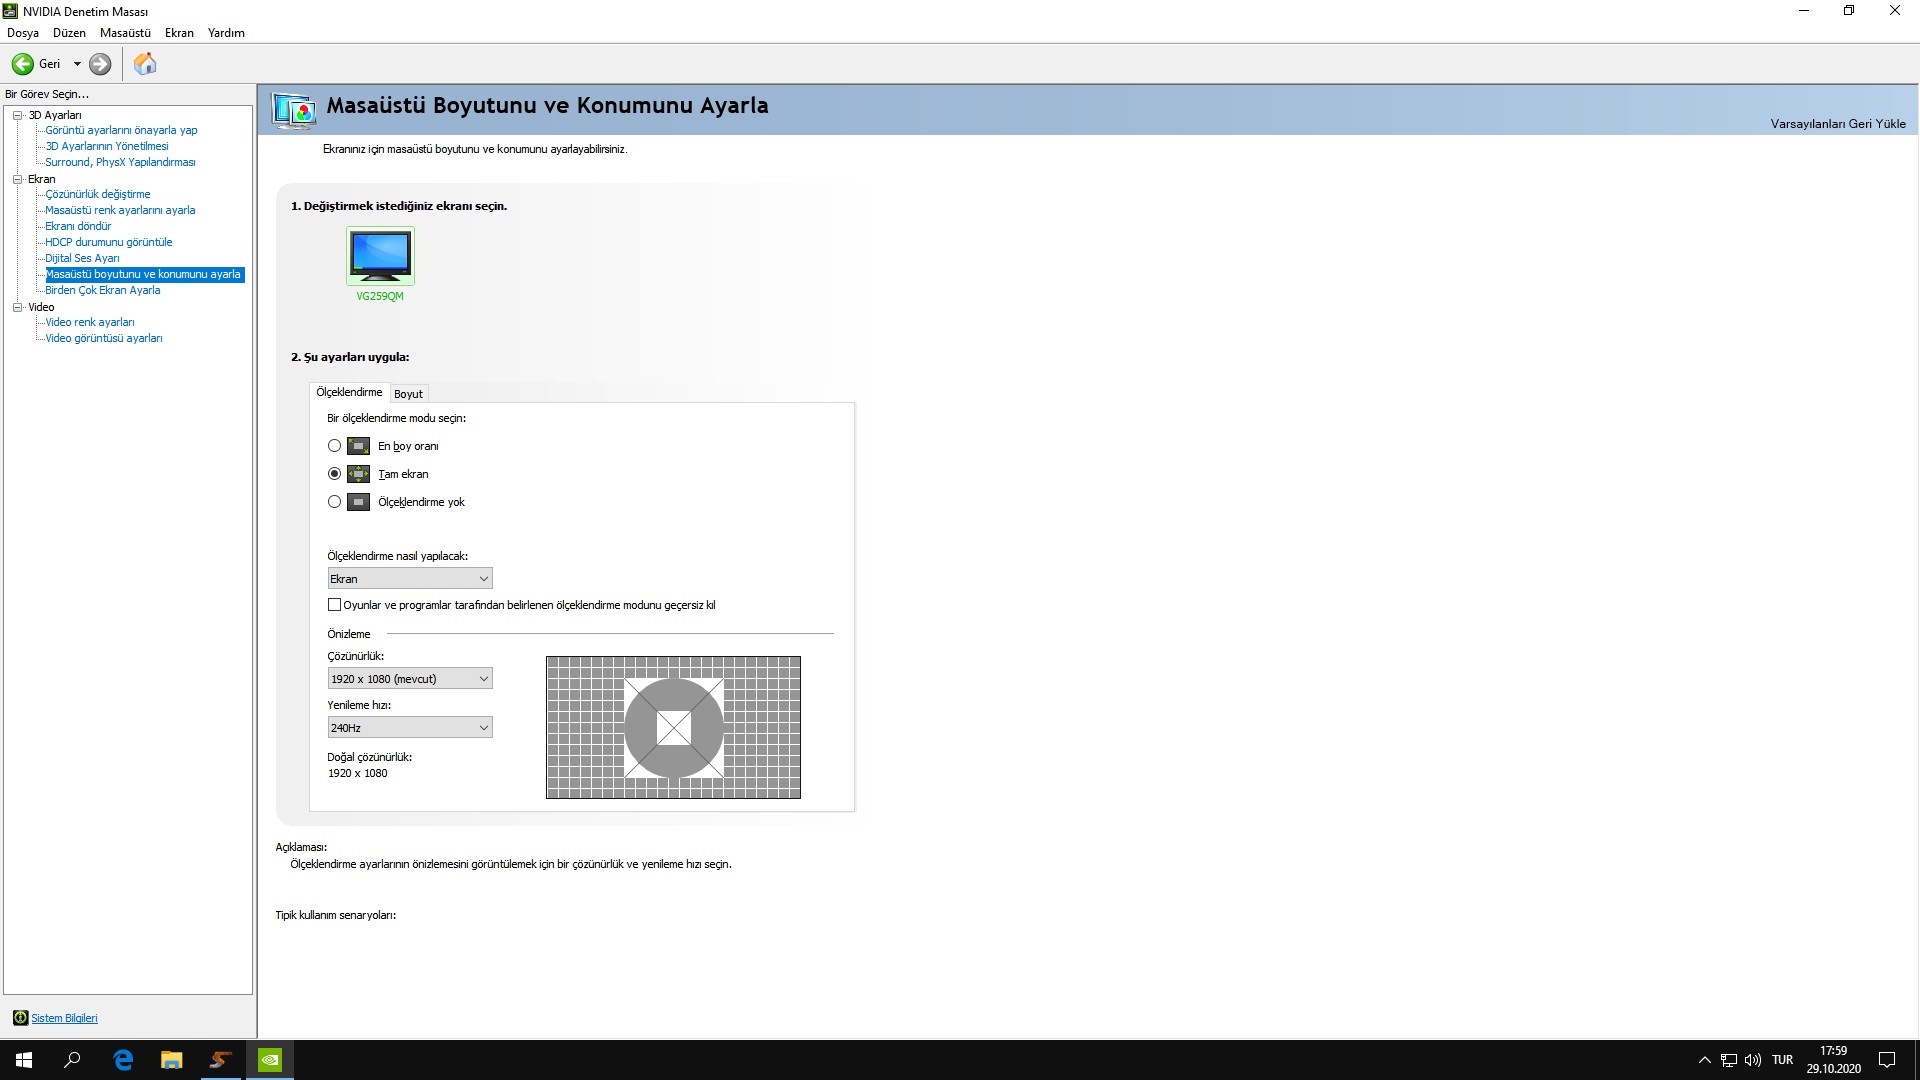Open Masaüstü renk ayarlarını ayarla
This screenshot has width=1920, height=1080.
120,210
